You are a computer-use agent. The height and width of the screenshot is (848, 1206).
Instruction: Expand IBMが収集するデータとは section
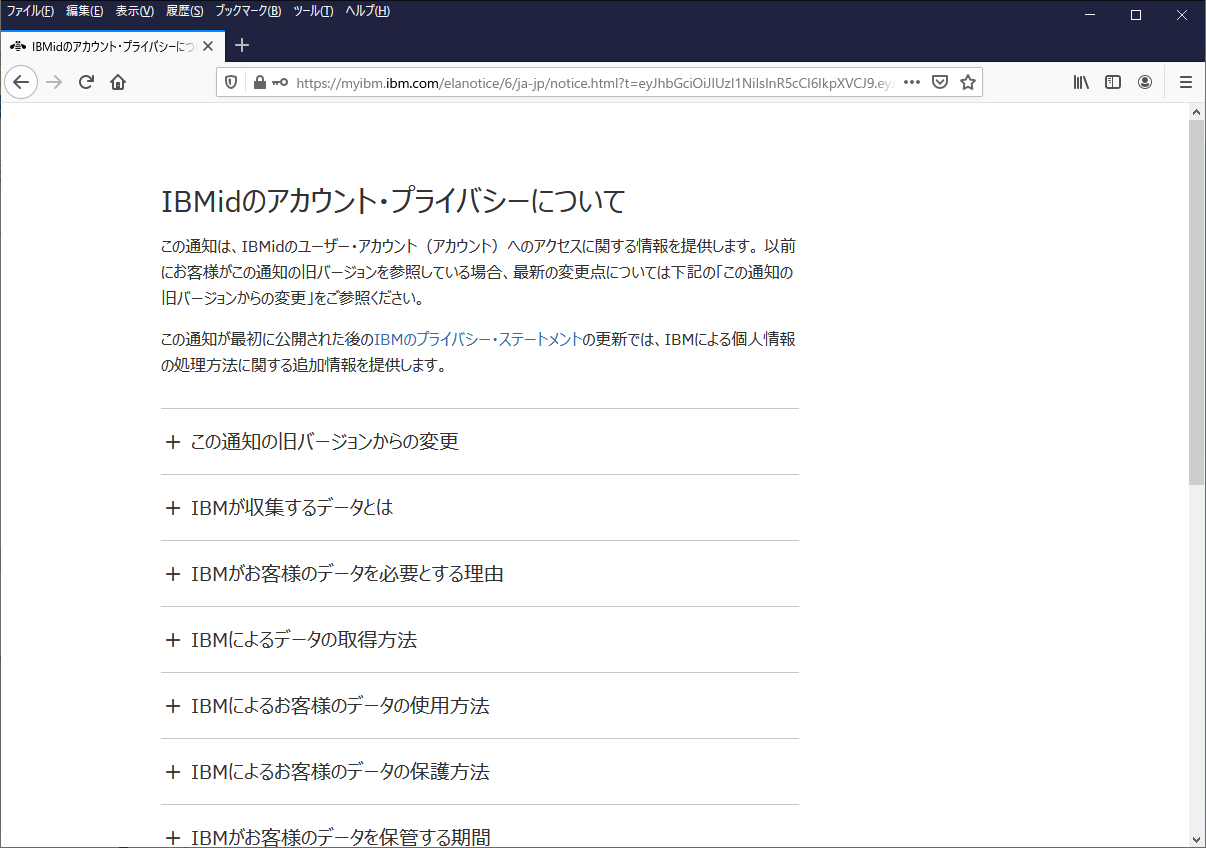point(292,507)
